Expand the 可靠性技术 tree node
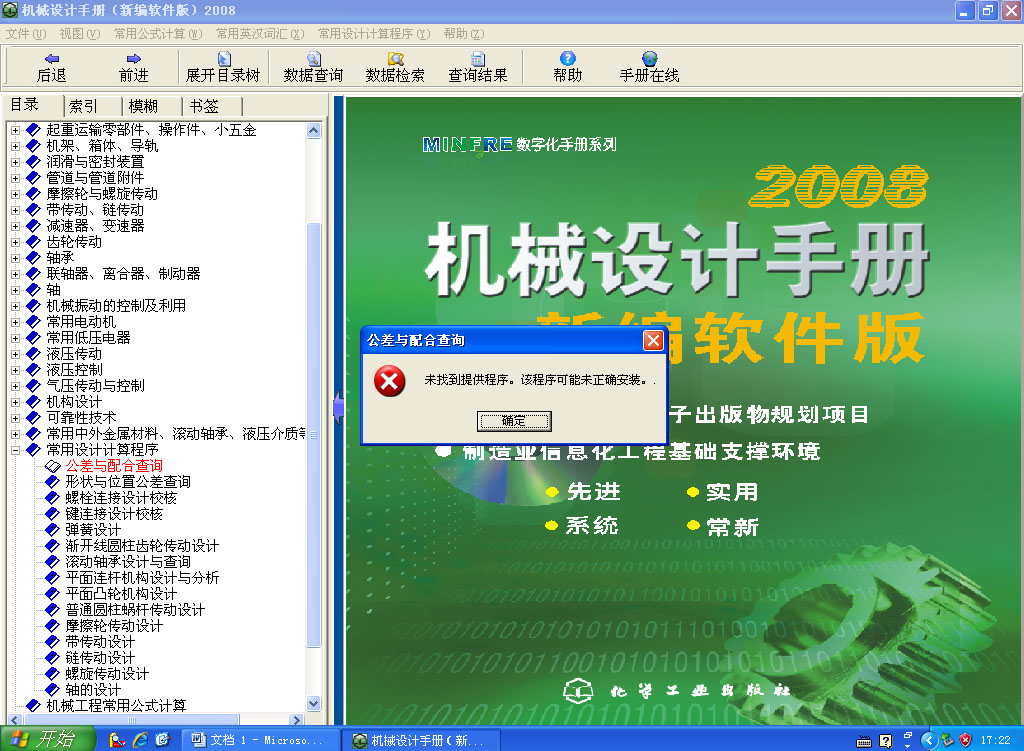Viewport: 1024px width, 751px height. coord(15,418)
